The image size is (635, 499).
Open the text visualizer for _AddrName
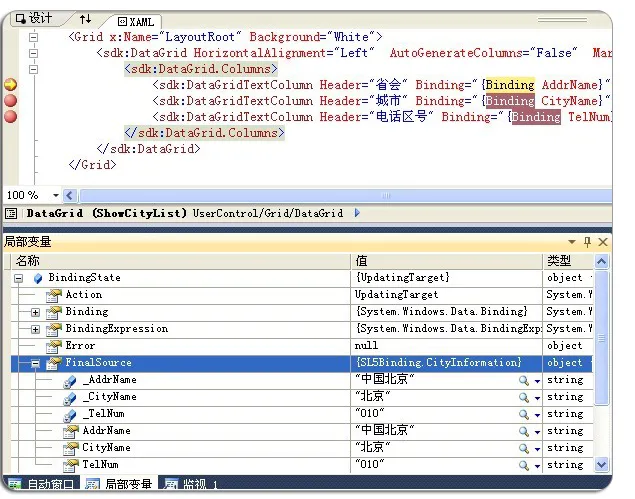click(524, 380)
